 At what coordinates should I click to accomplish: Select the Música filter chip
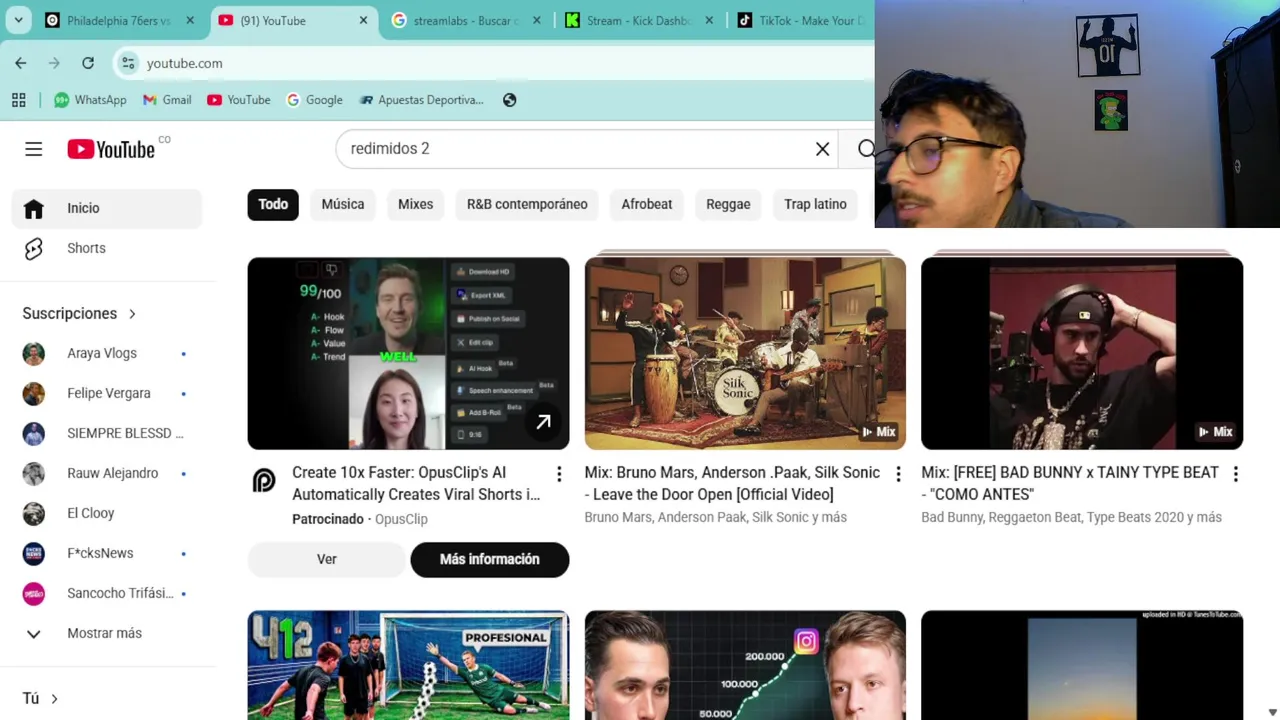pyautogui.click(x=343, y=204)
